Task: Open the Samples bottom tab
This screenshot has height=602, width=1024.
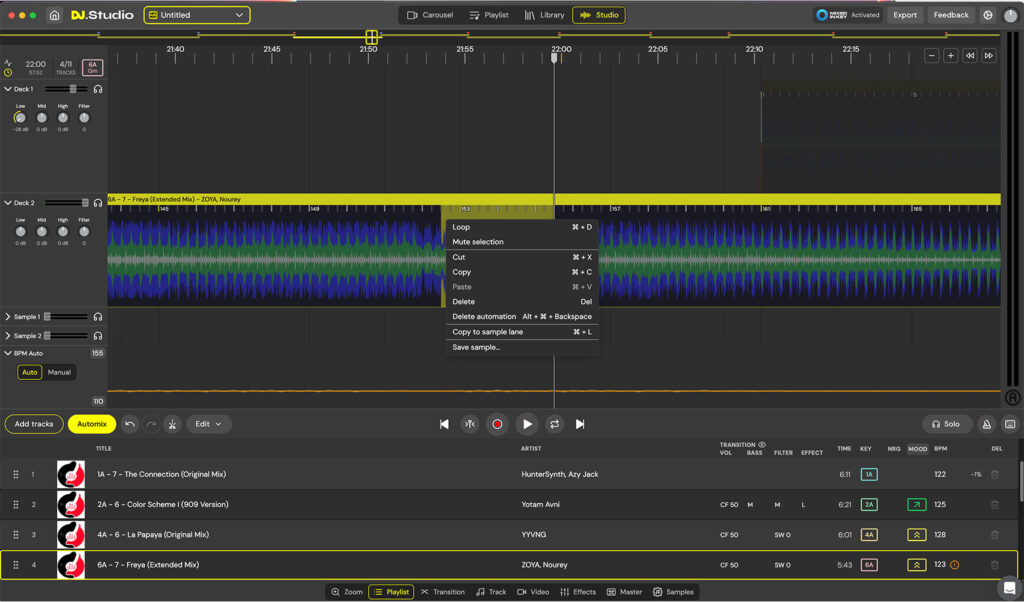Action: tap(673, 592)
